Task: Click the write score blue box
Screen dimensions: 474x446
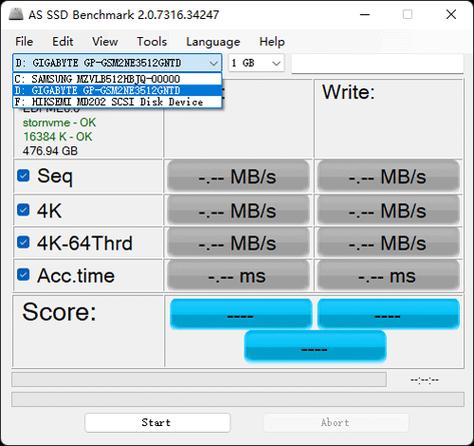Action: click(388, 314)
